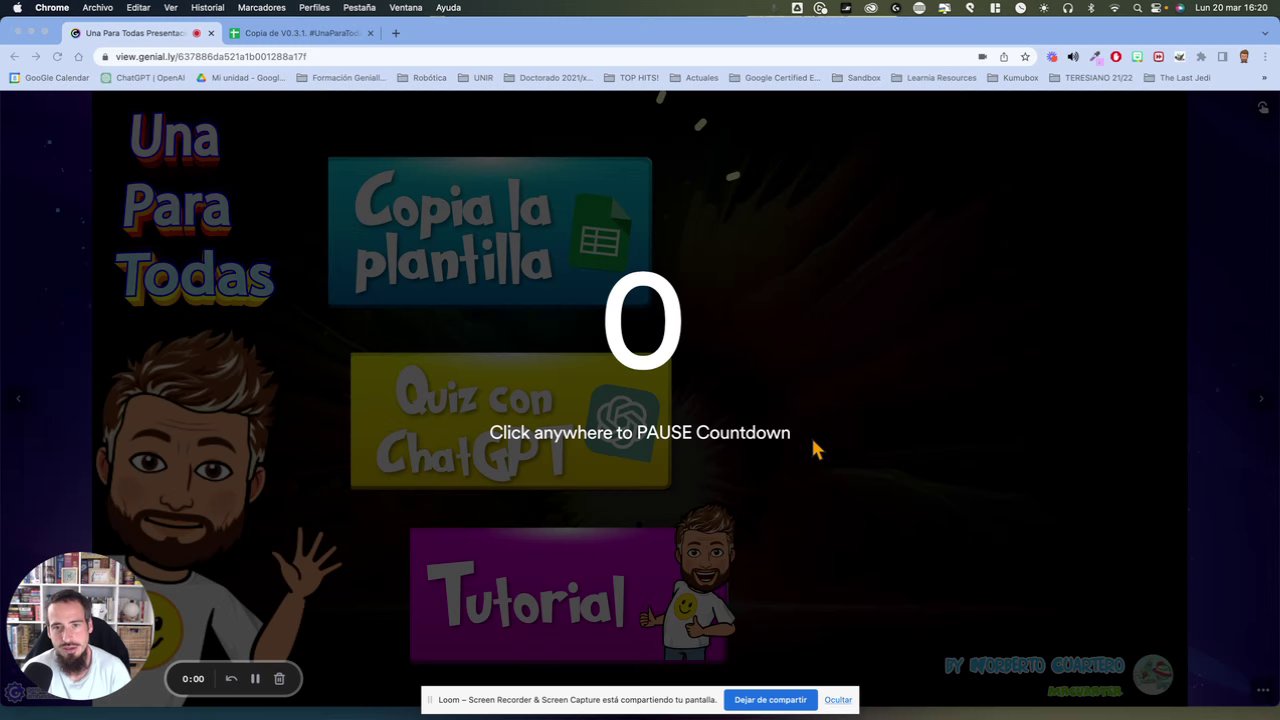Click the Ocultar link

(838, 700)
